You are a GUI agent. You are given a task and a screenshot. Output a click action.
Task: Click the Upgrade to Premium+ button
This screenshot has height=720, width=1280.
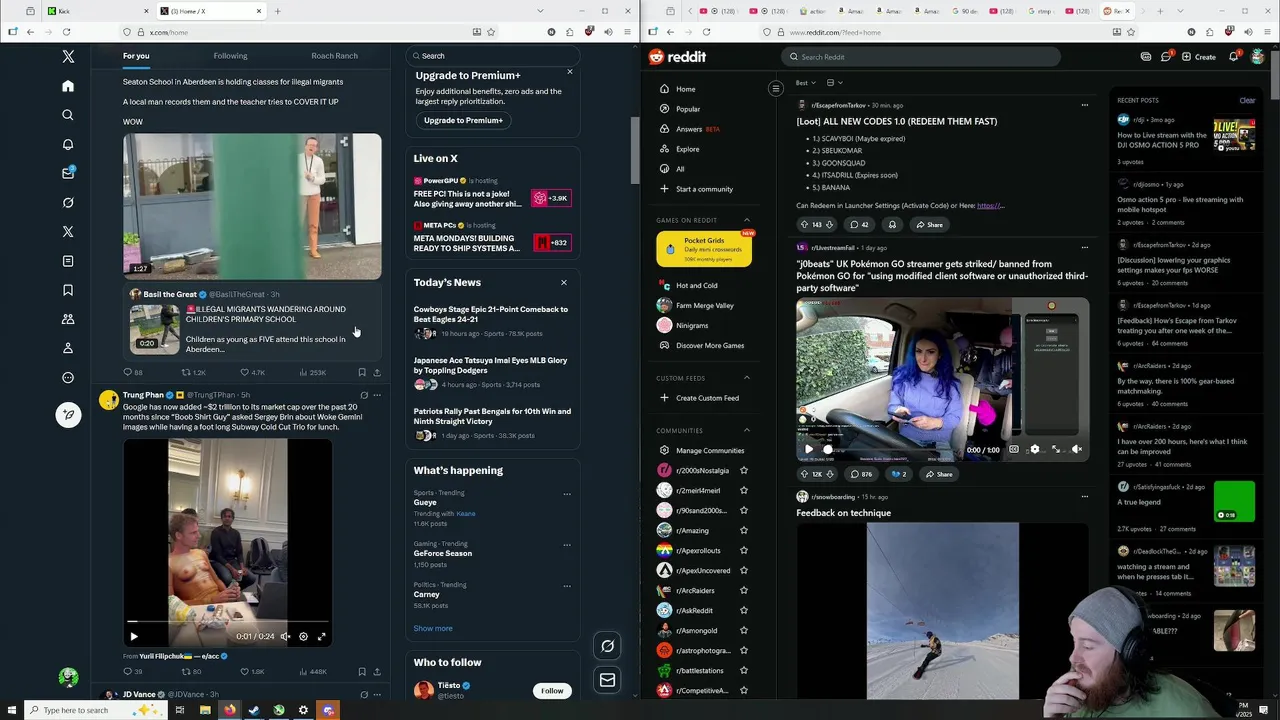coord(463,120)
